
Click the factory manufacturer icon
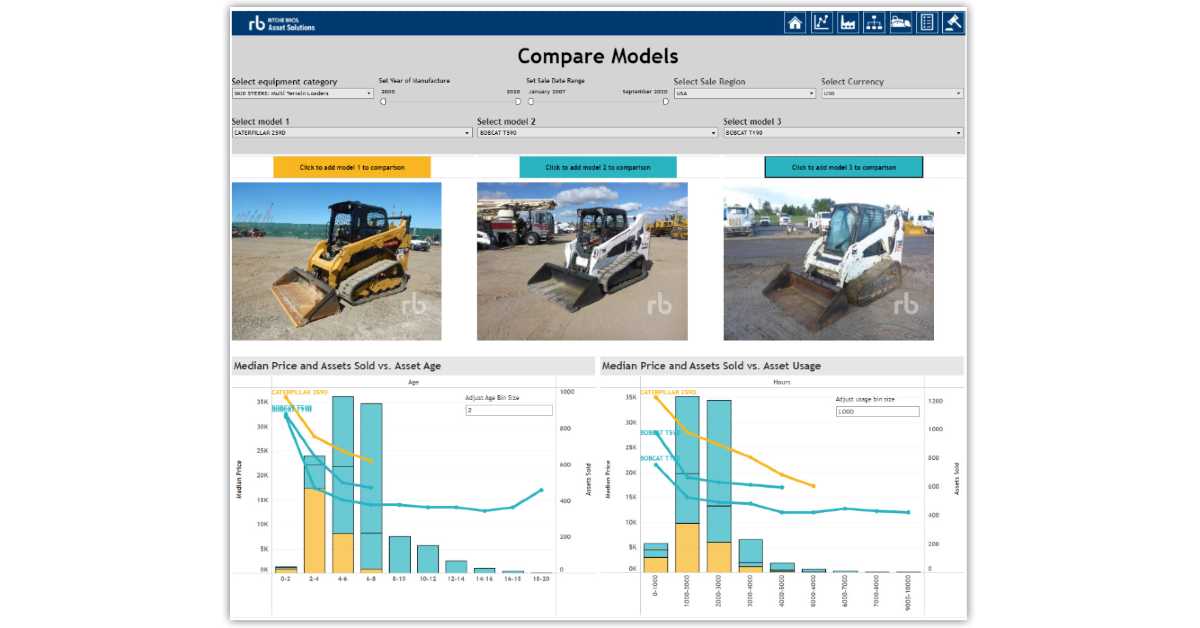[x=848, y=23]
